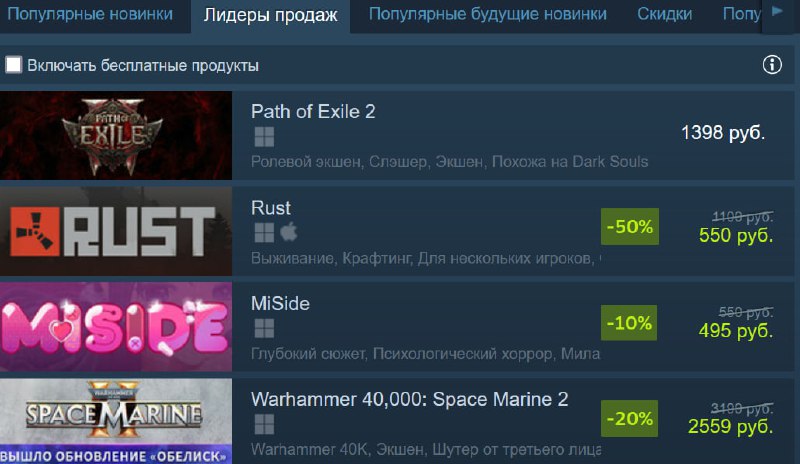Click the Apple macOS icon under Rust
The image size is (800, 464).
289,232
